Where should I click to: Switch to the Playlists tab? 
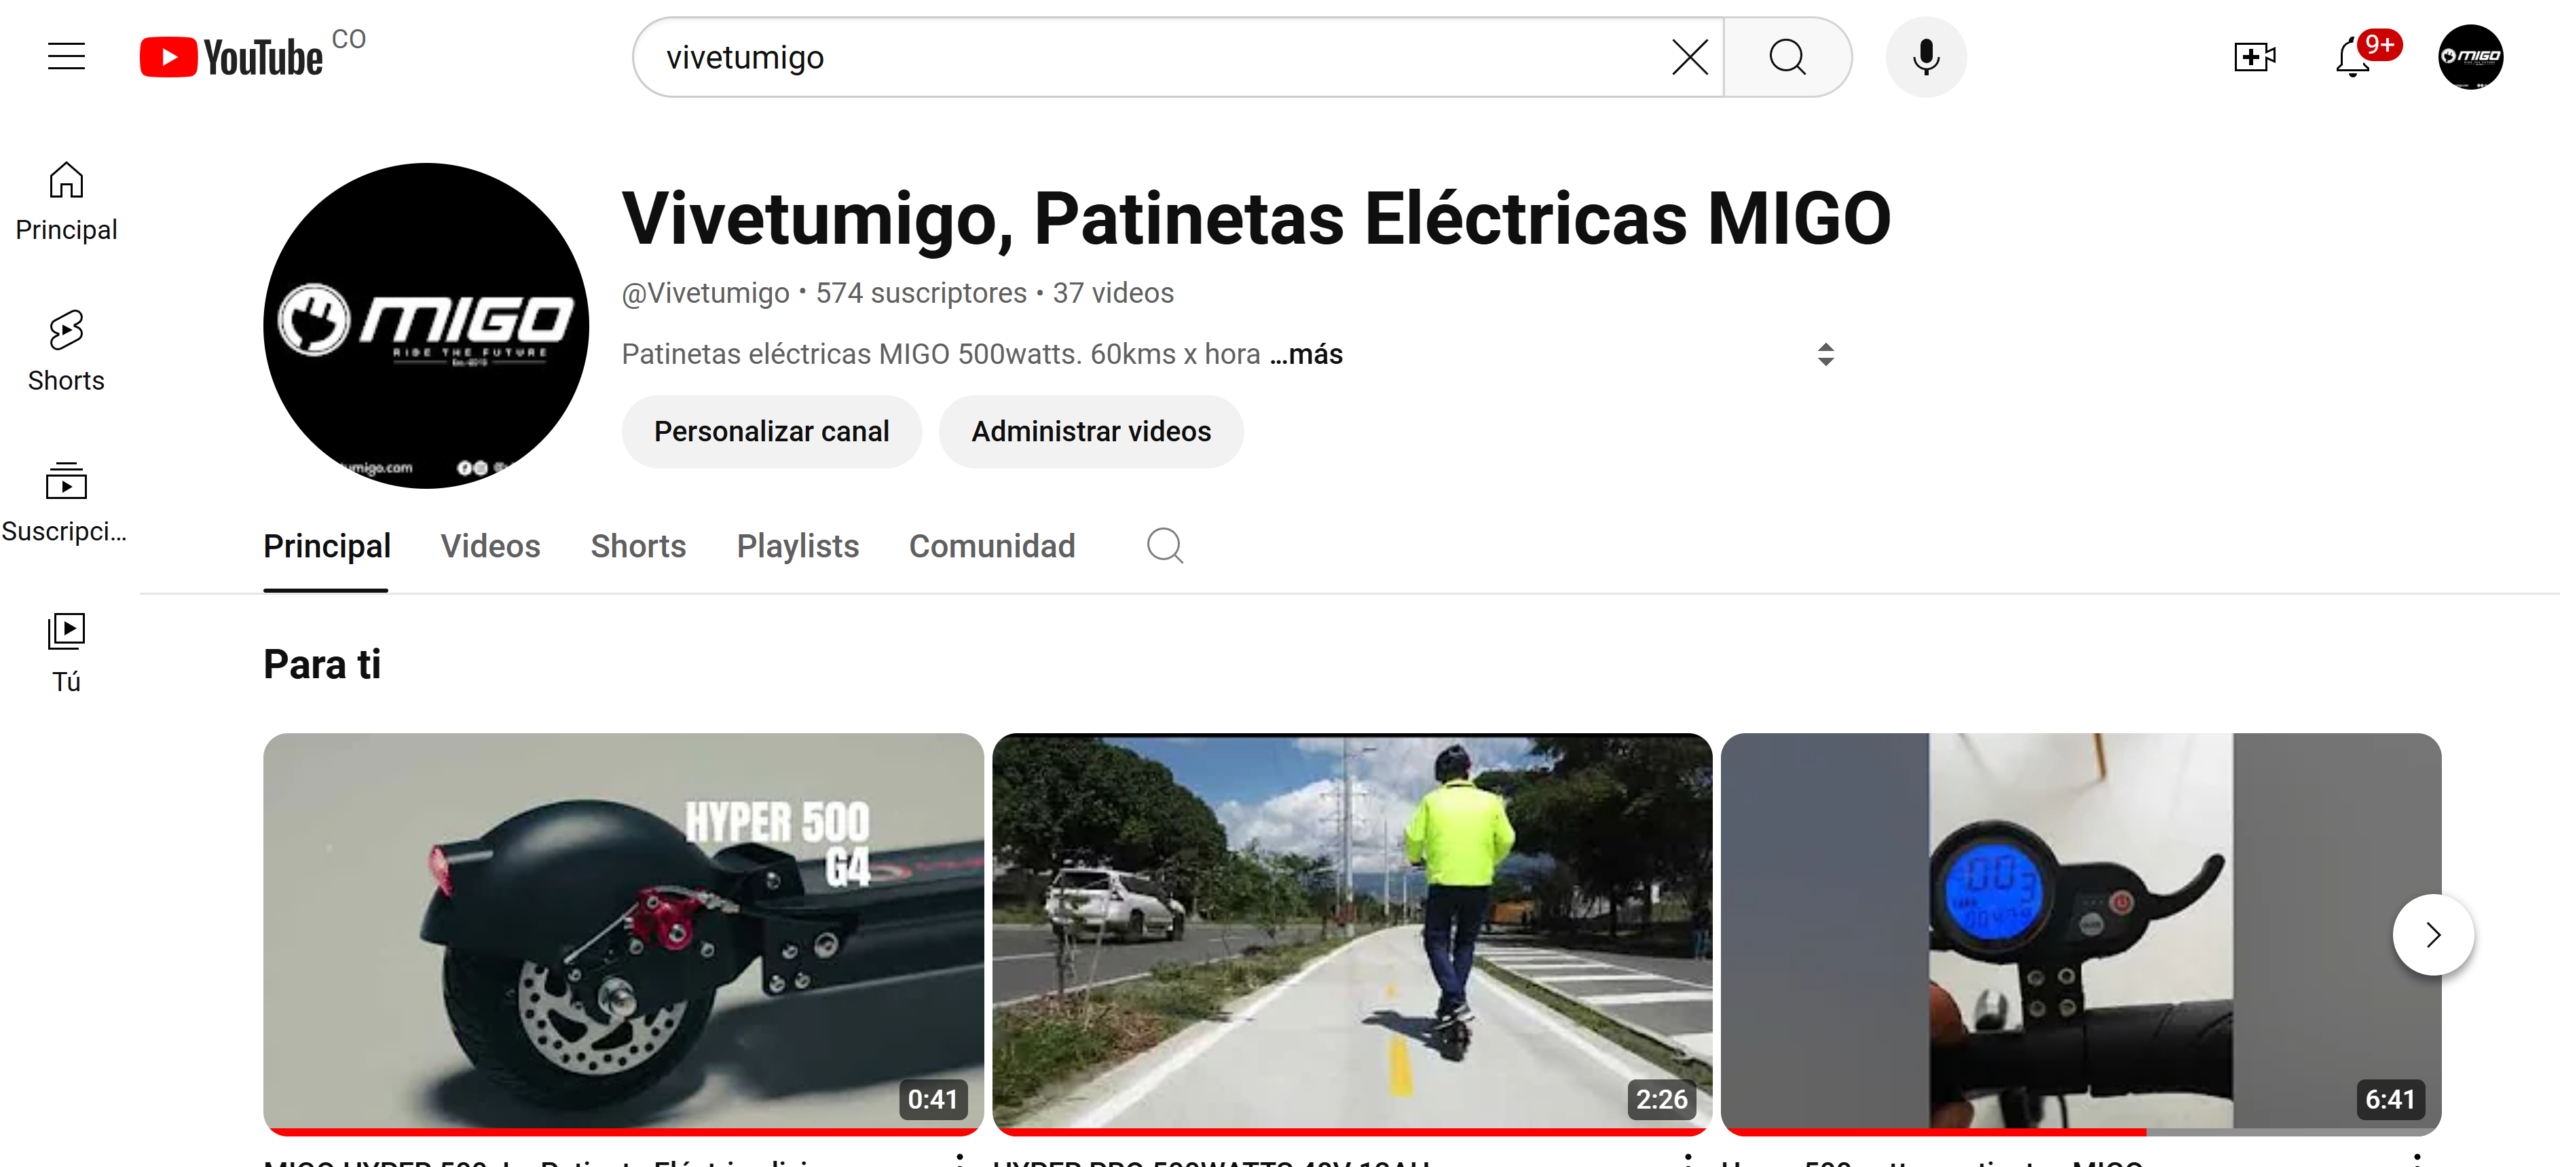tap(798, 546)
